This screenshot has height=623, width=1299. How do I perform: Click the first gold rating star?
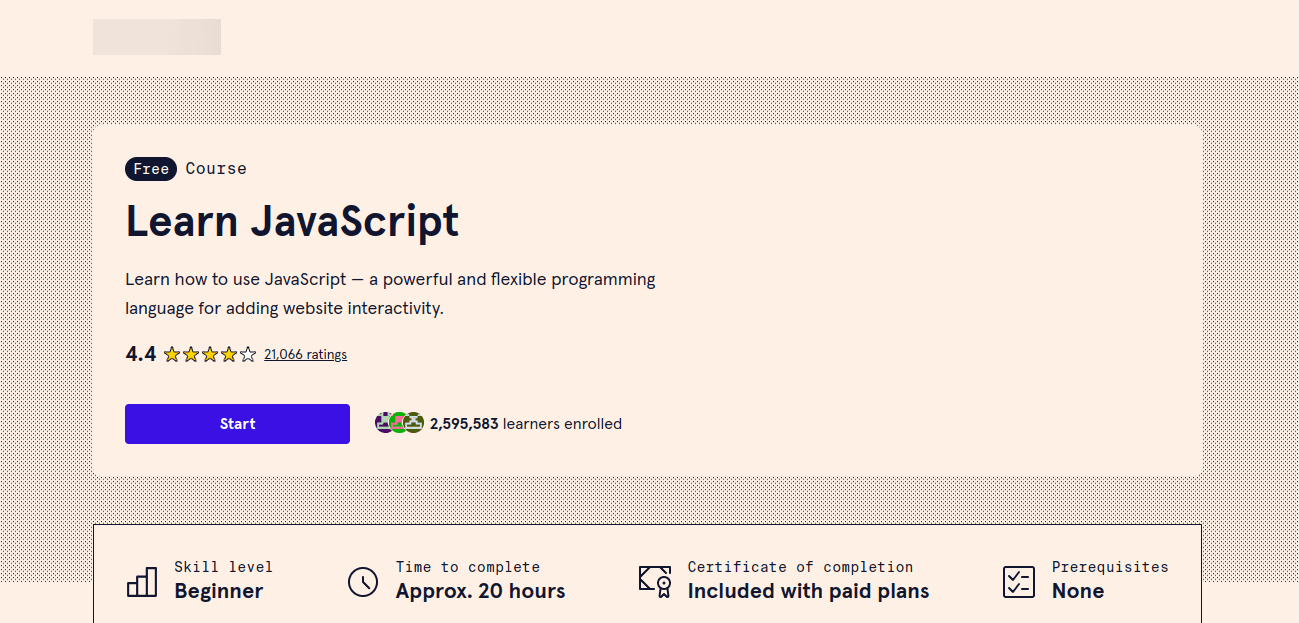[172, 354]
